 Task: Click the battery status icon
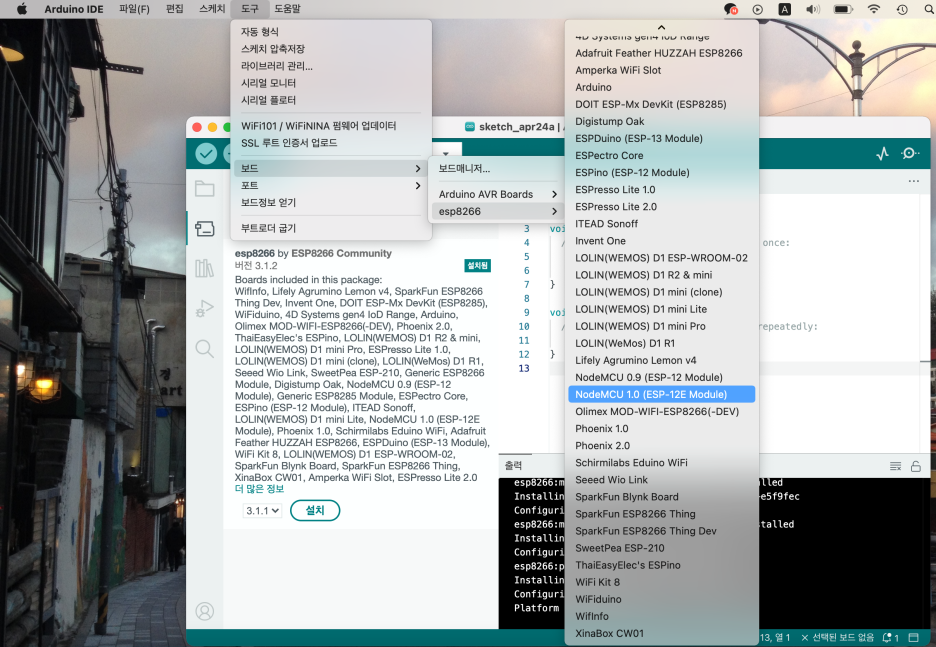843,9
